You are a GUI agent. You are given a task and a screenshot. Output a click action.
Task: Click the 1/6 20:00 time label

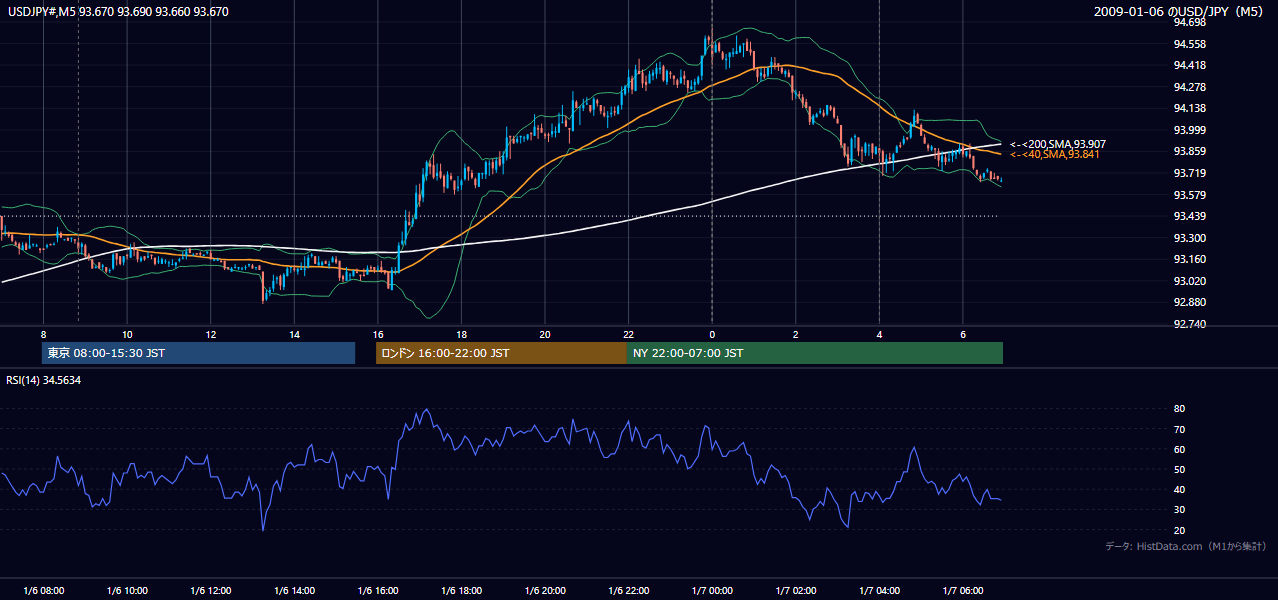click(545, 591)
